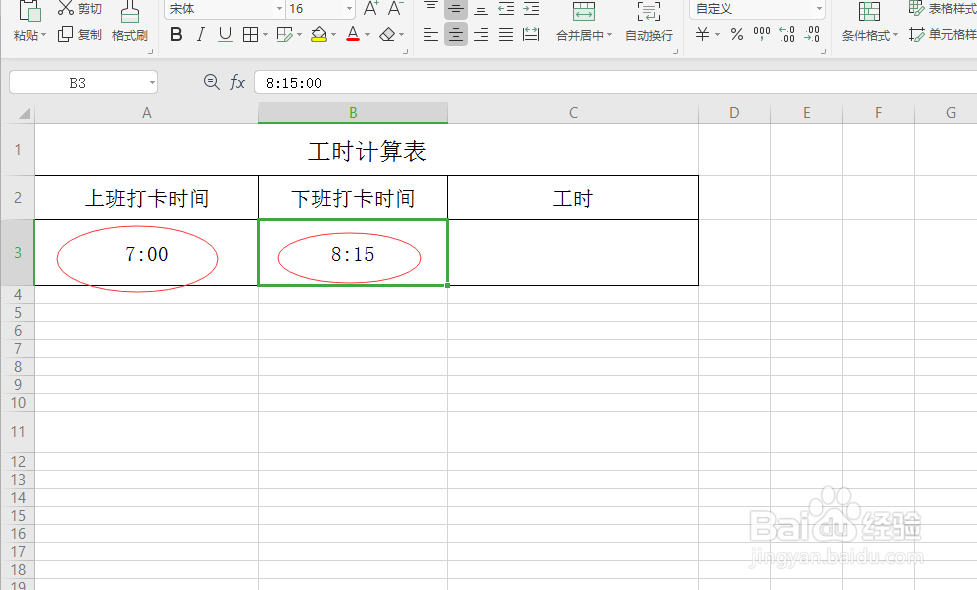The width and height of the screenshot is (977, 590).
Task: Decrease font size with A- icon
Action: [x=395, y=9]
